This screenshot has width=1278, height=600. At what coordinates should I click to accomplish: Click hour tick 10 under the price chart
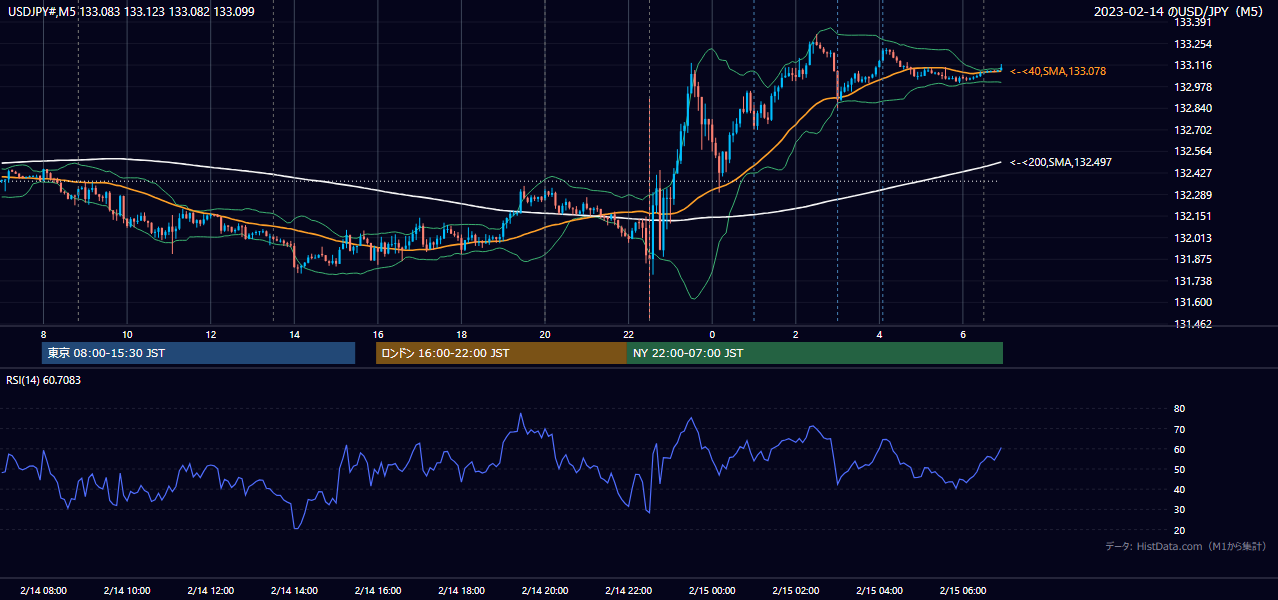[x=127, y=334]
